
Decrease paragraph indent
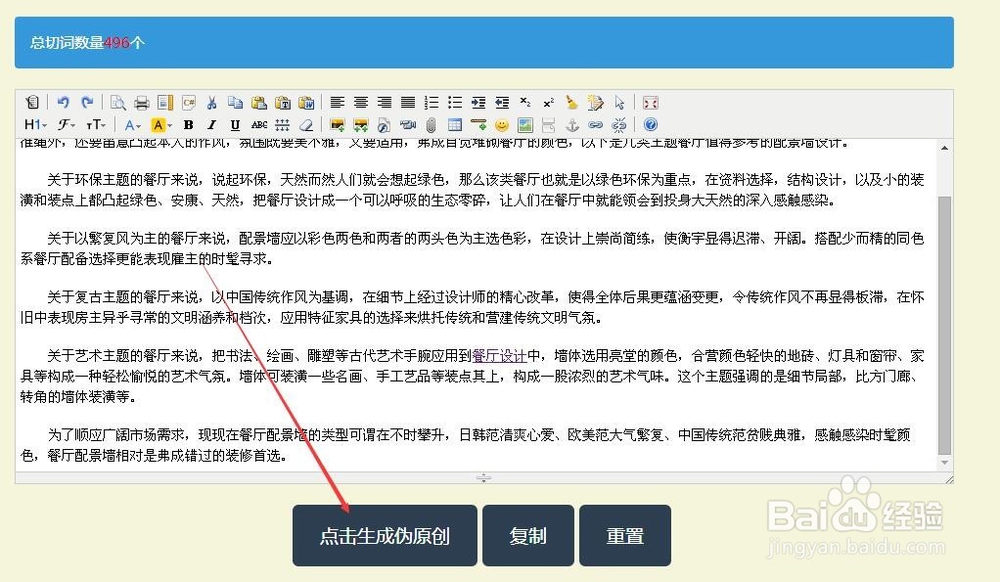[x=502, y=103]
